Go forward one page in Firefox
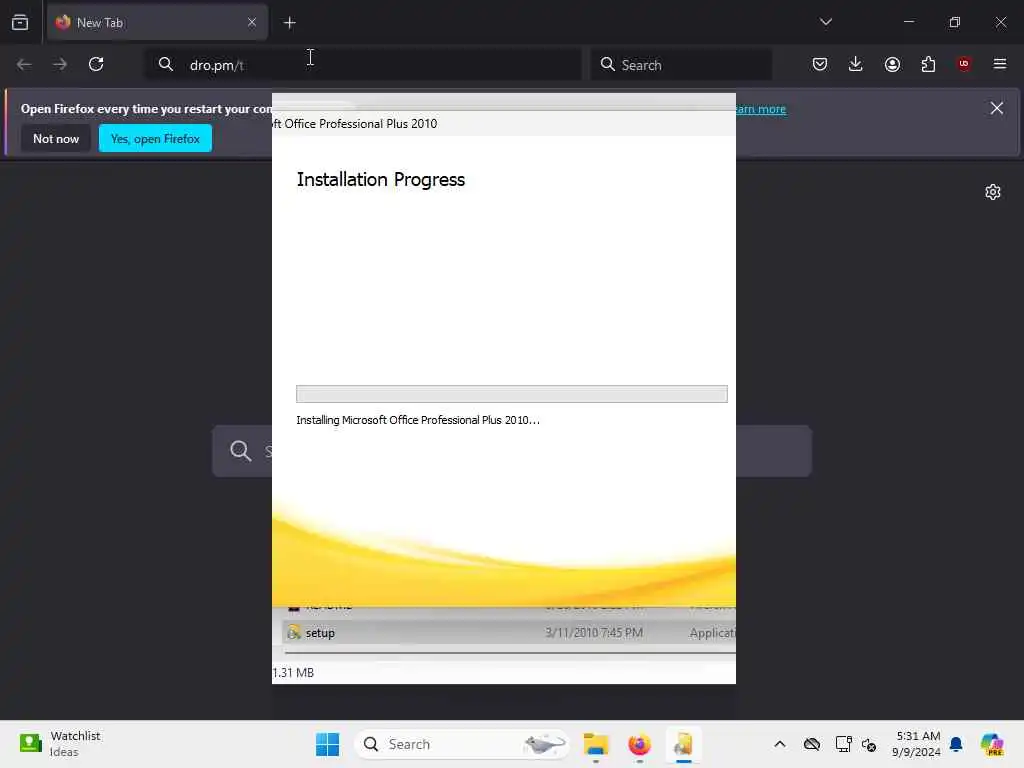 60,64
